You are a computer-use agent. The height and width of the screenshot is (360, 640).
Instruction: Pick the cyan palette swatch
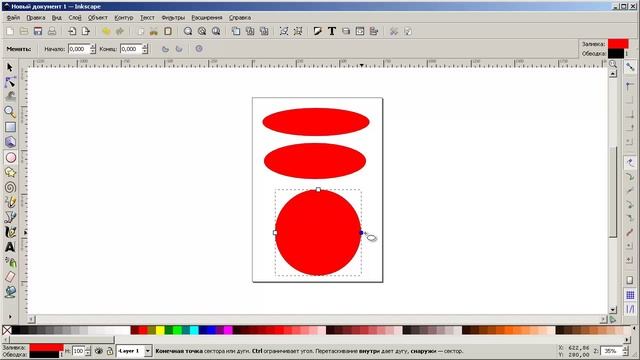point(194,330)
